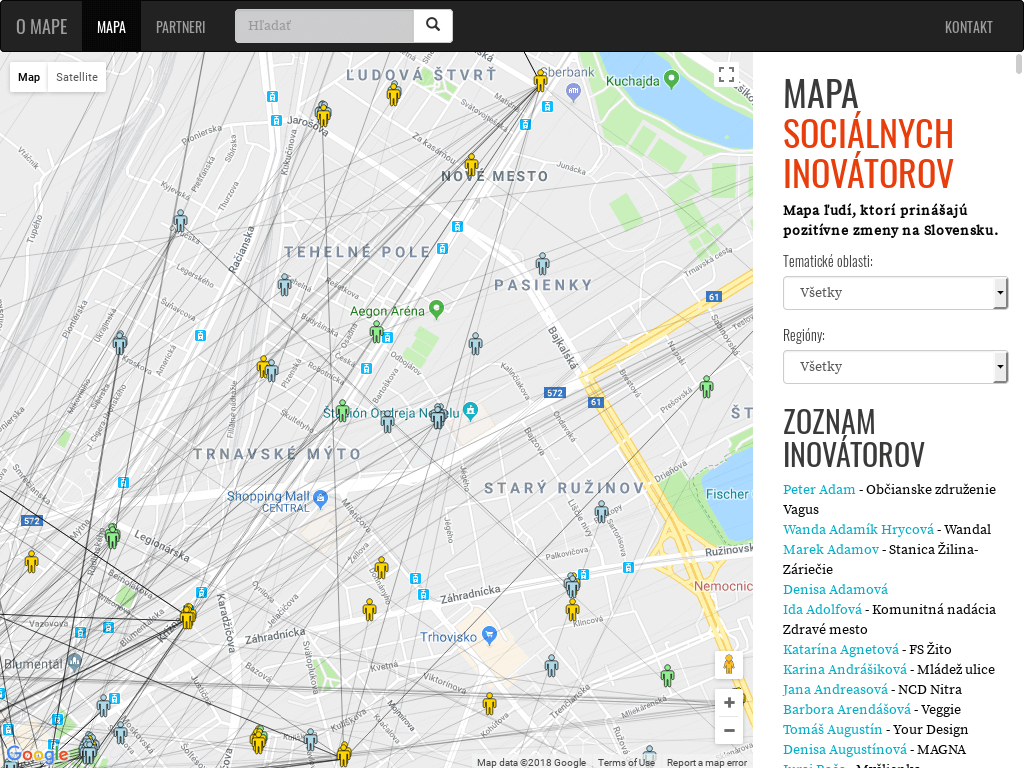This screenshot has height=768, width=1024.
Task: Open Katarína Agnetová's profile link
Action: [840, 649]
